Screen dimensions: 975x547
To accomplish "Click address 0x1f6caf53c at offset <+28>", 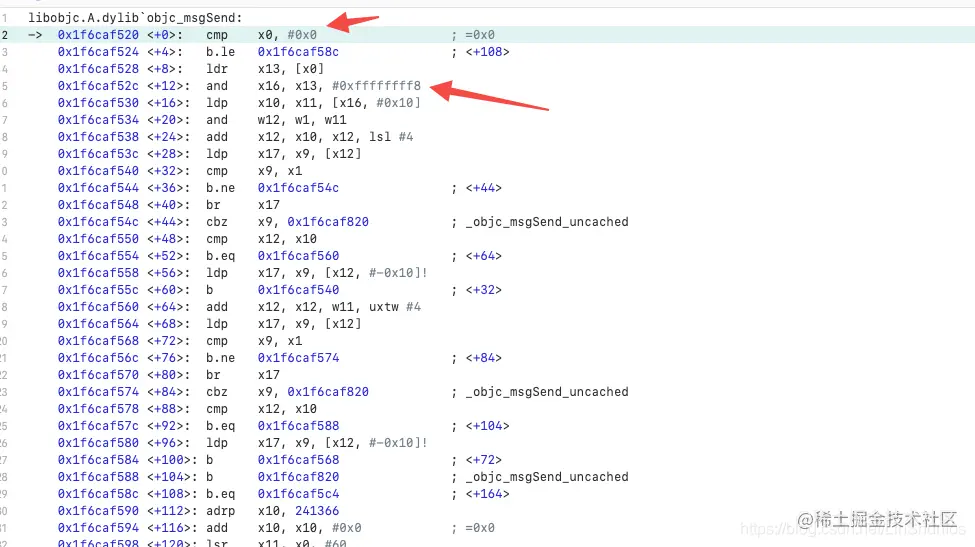I will 98,154.
